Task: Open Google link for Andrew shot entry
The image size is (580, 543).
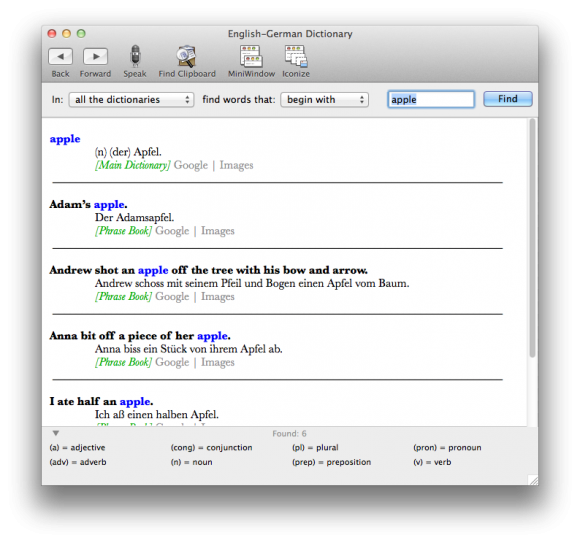Action: pos(172,297)
